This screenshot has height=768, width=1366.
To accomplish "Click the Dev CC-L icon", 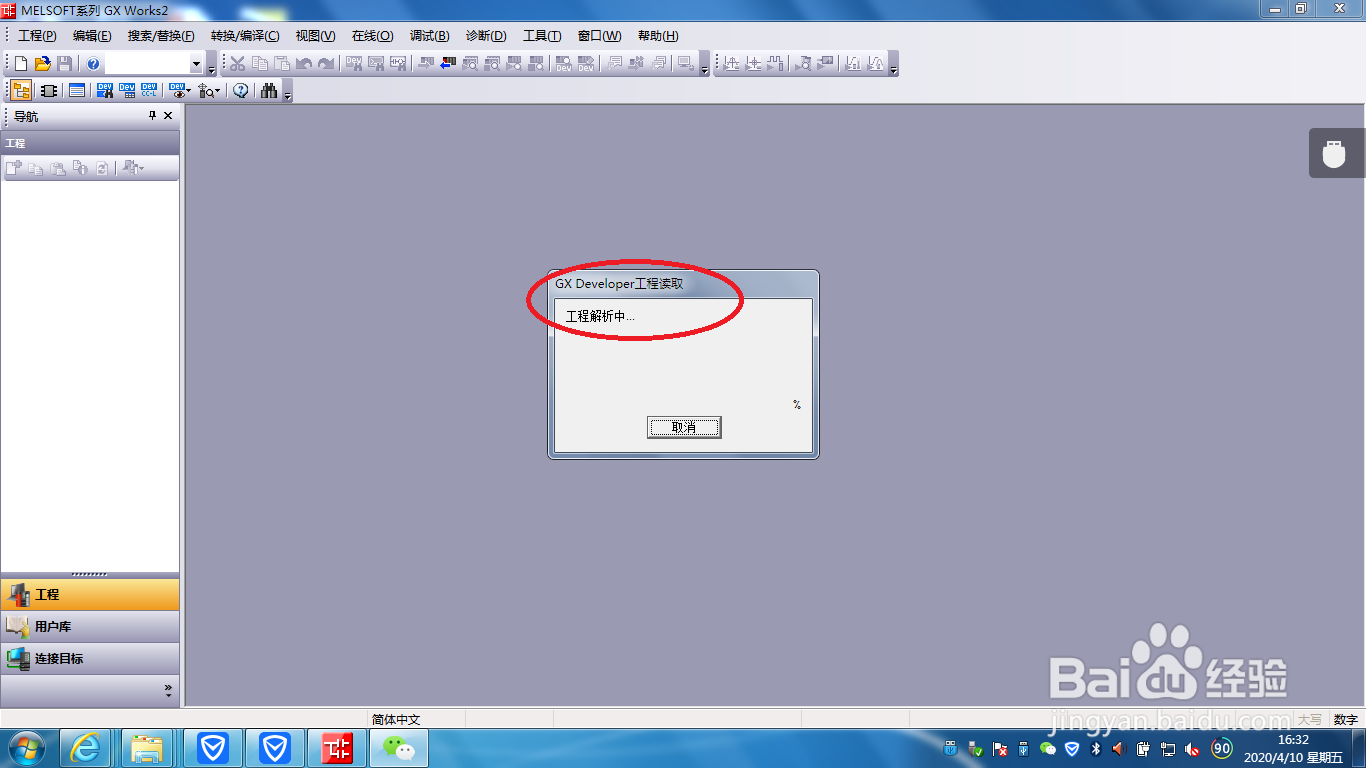I will pyautogui.click(x=149, y=91).
